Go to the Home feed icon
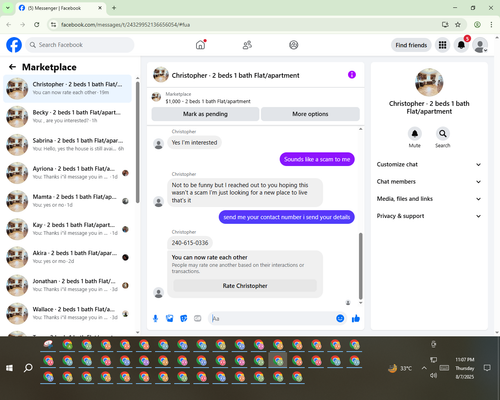The width and height of the screenshot is (500, 400). 200,45
